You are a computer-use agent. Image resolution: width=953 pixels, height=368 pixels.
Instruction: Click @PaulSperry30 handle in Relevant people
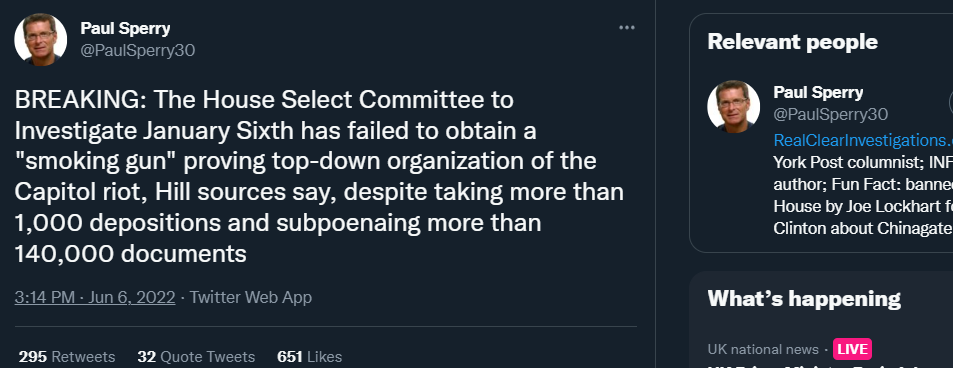tap(830, 114)
